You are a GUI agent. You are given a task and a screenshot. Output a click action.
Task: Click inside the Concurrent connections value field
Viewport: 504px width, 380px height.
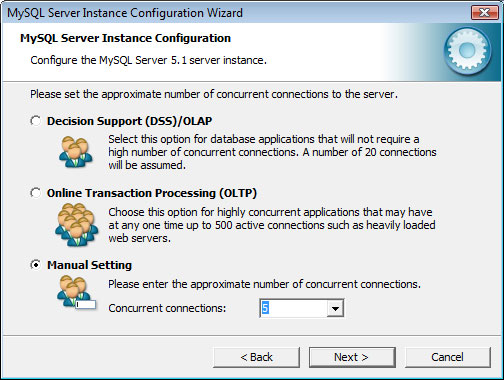click(293, 308)
